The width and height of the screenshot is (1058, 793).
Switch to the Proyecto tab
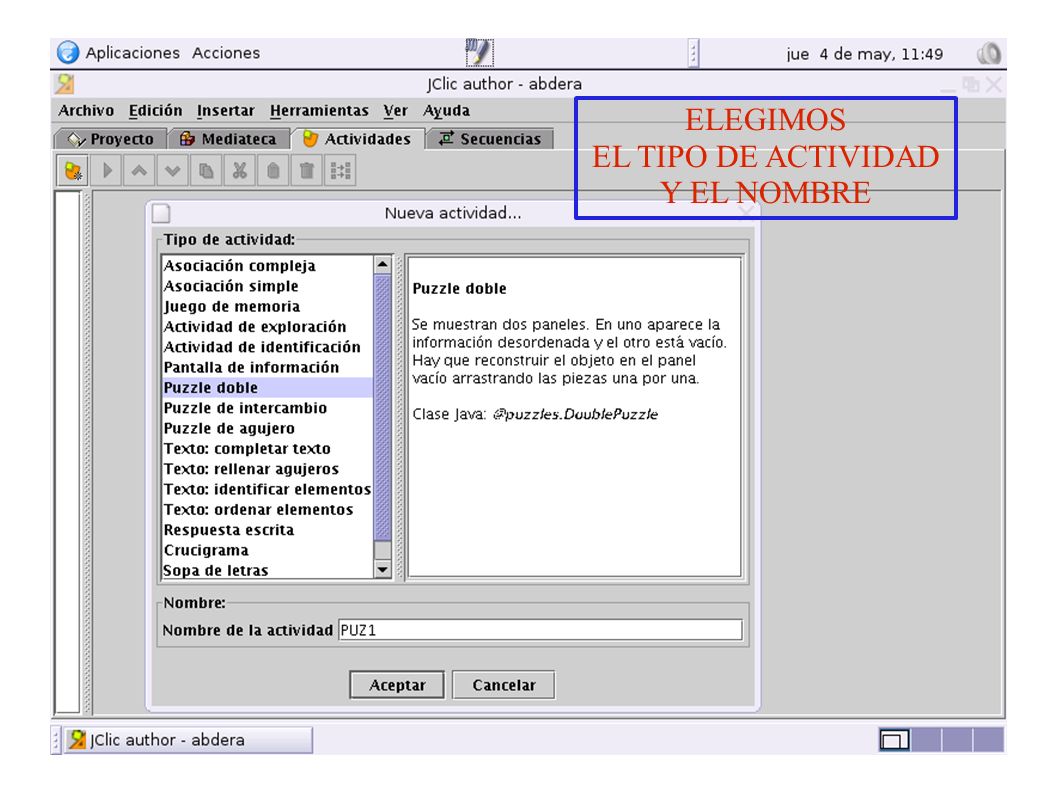point(111,139)
